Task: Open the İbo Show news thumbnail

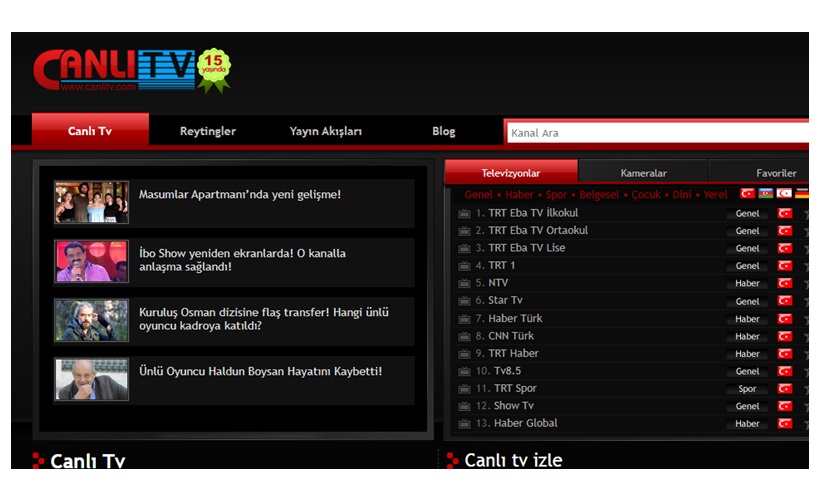Action: pyautogui.click(x=91, y=261)
